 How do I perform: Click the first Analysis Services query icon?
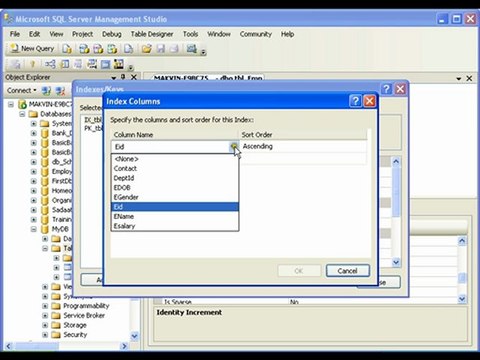tap(84, 49)
